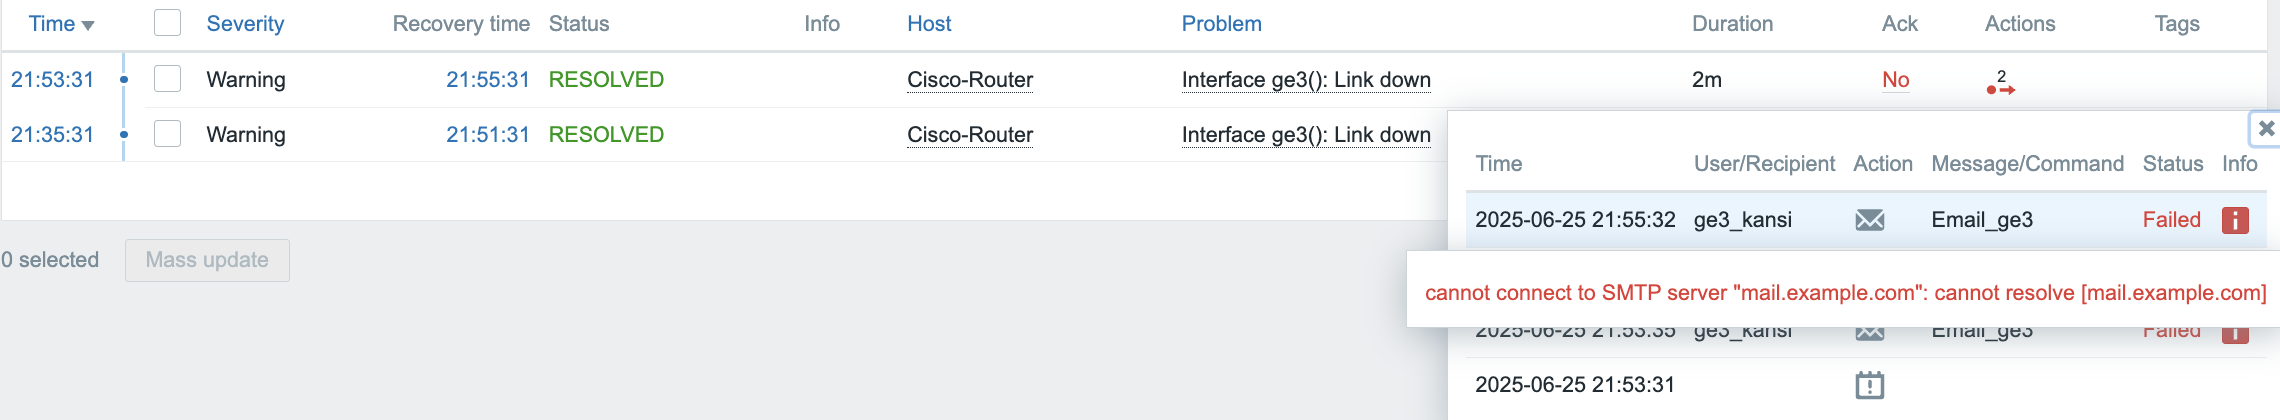Check the 21:53:31 Warning row checkbox

(x=167, y=79)
